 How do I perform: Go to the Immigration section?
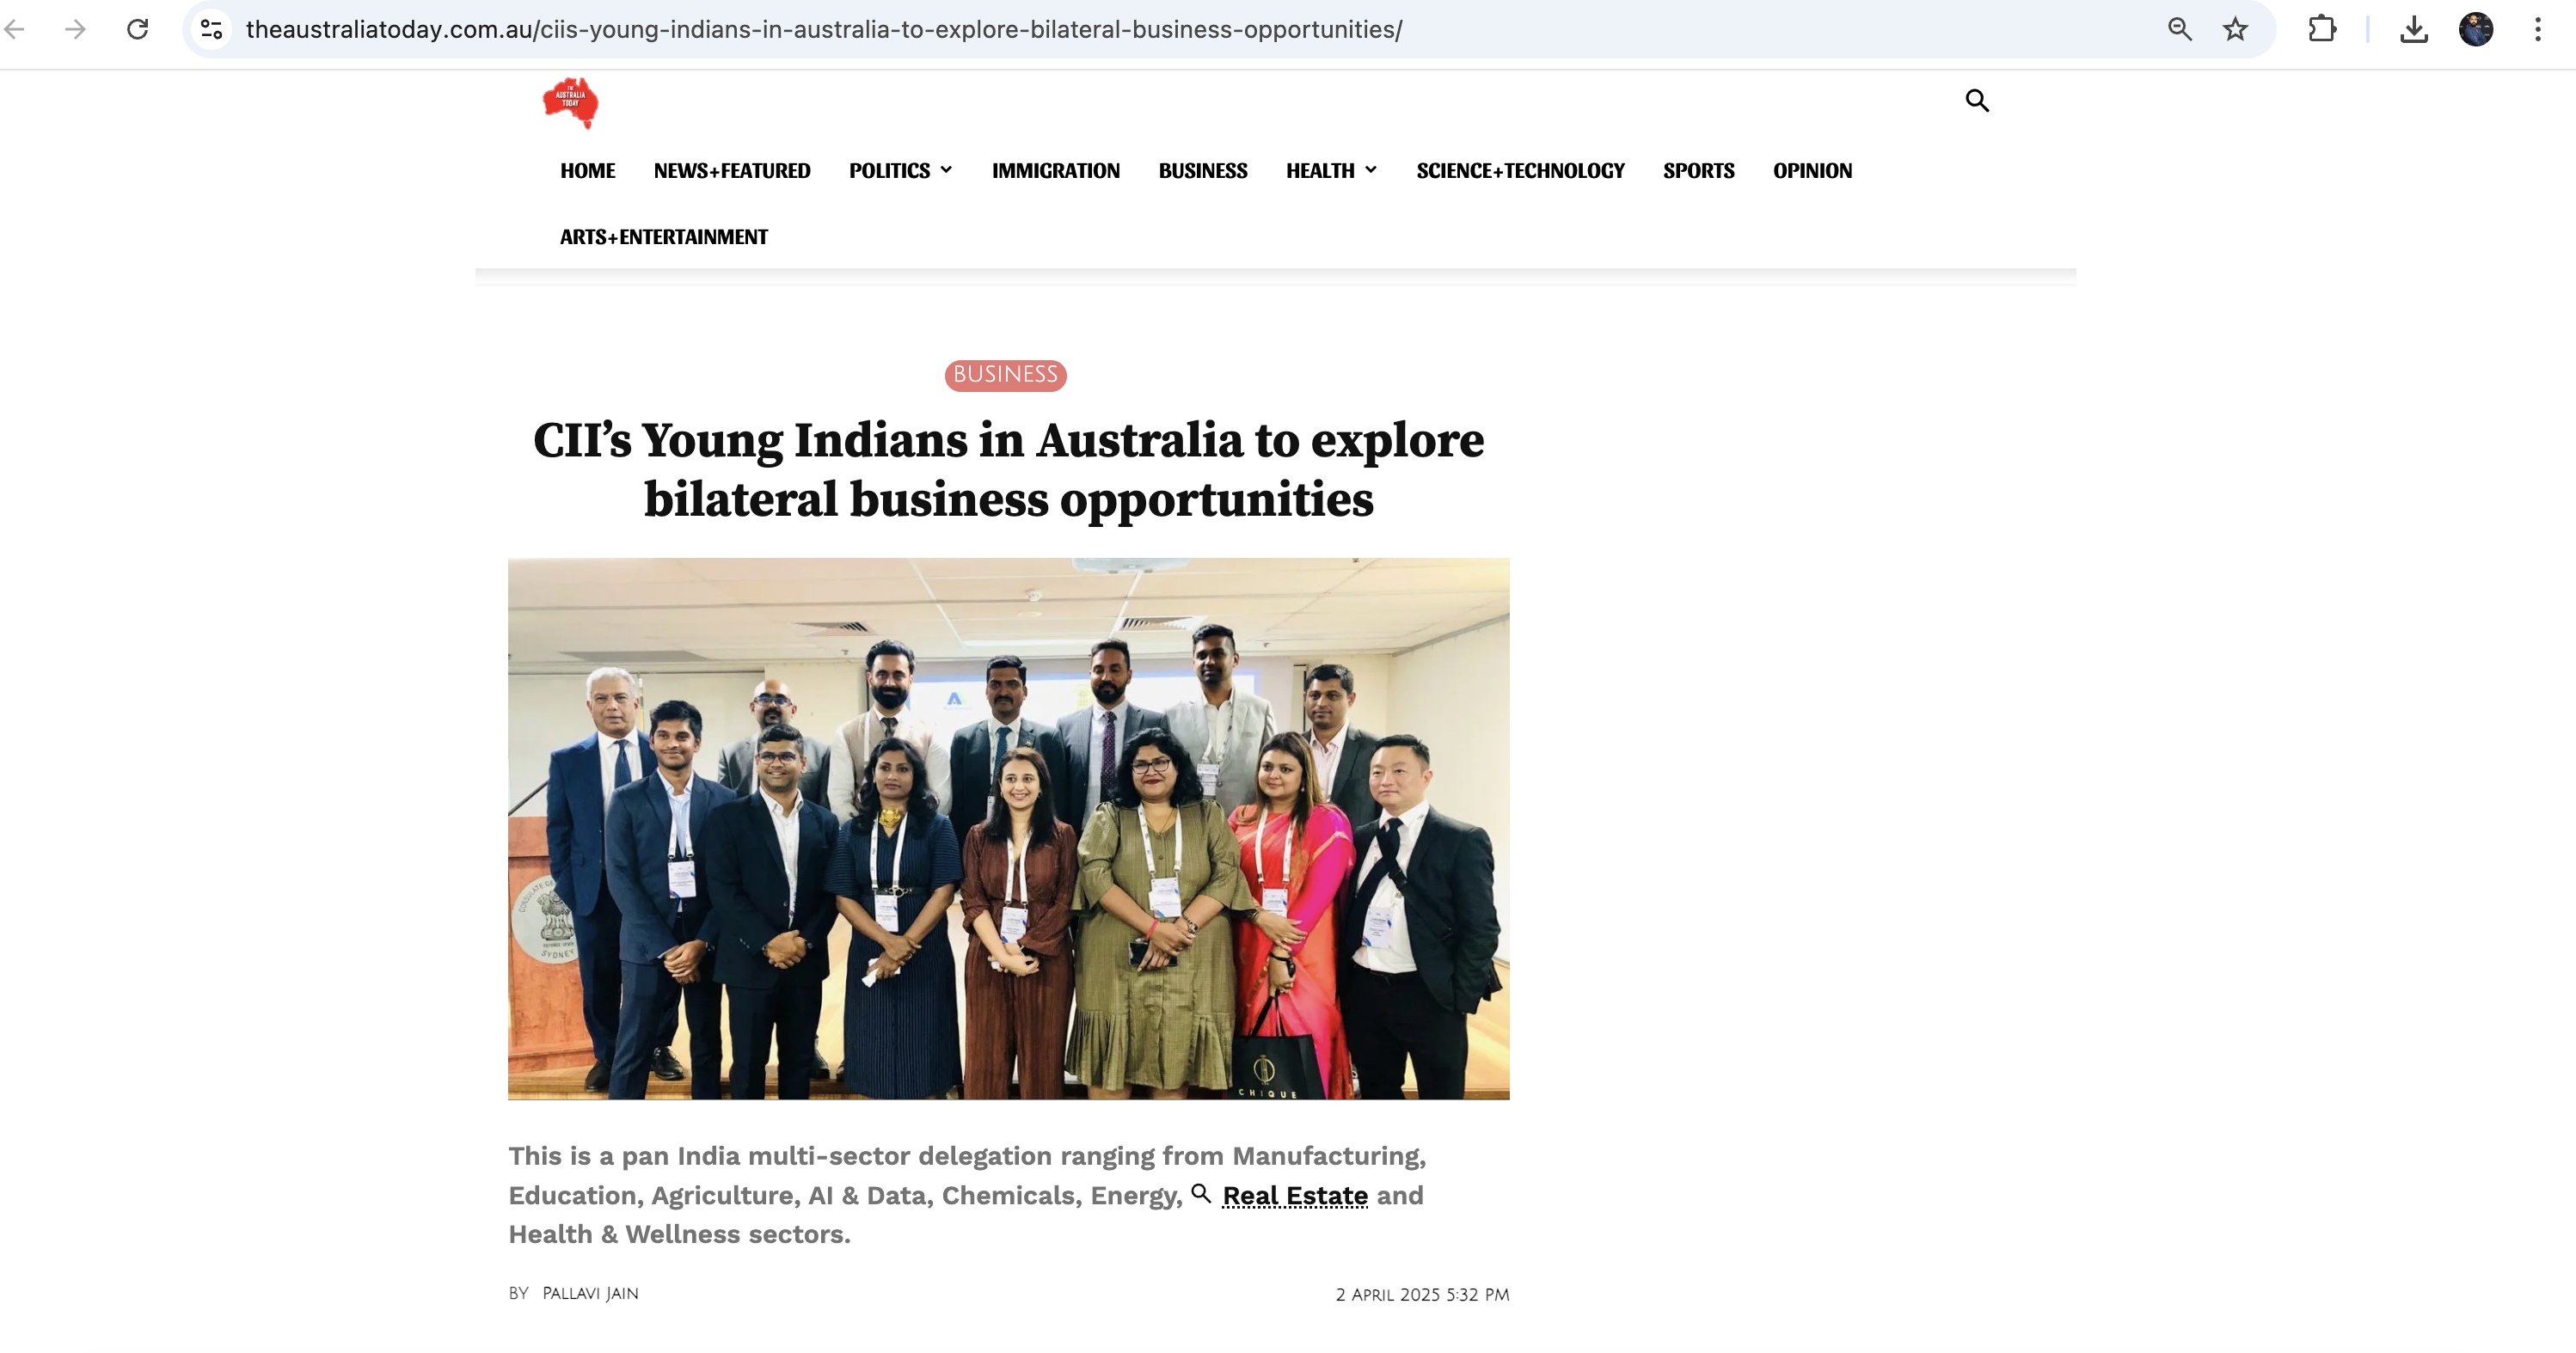(1055, 171)
